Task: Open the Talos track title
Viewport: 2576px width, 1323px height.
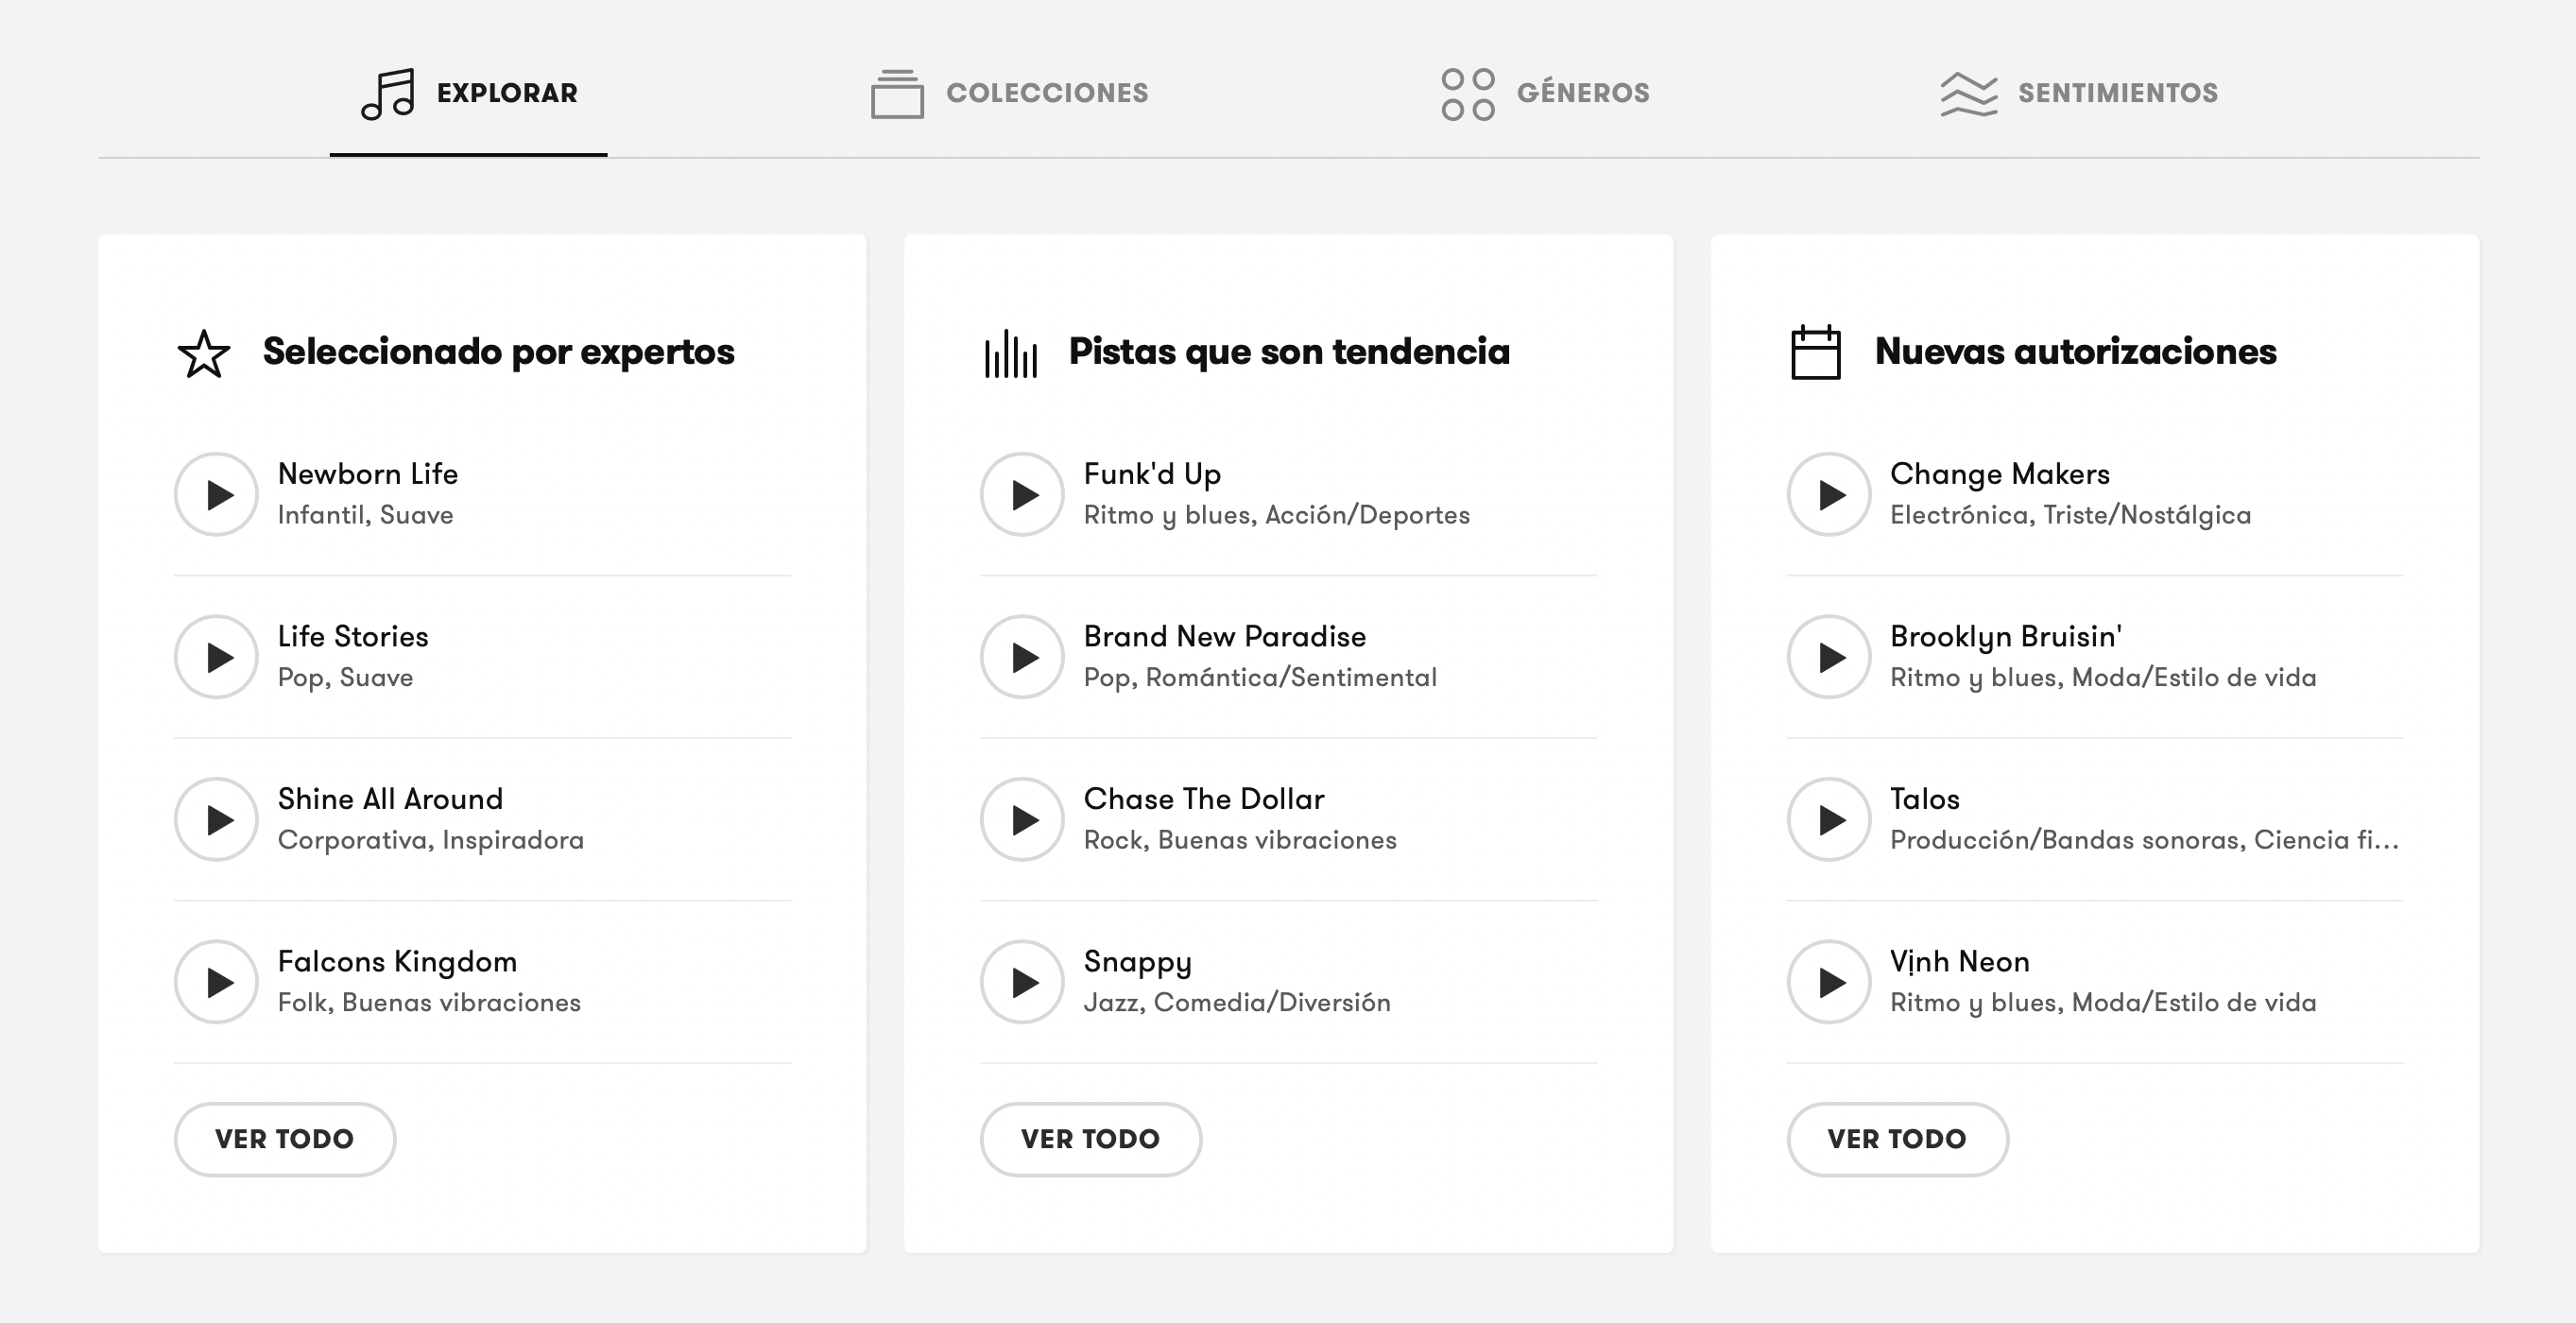Action: (1925, 799)
